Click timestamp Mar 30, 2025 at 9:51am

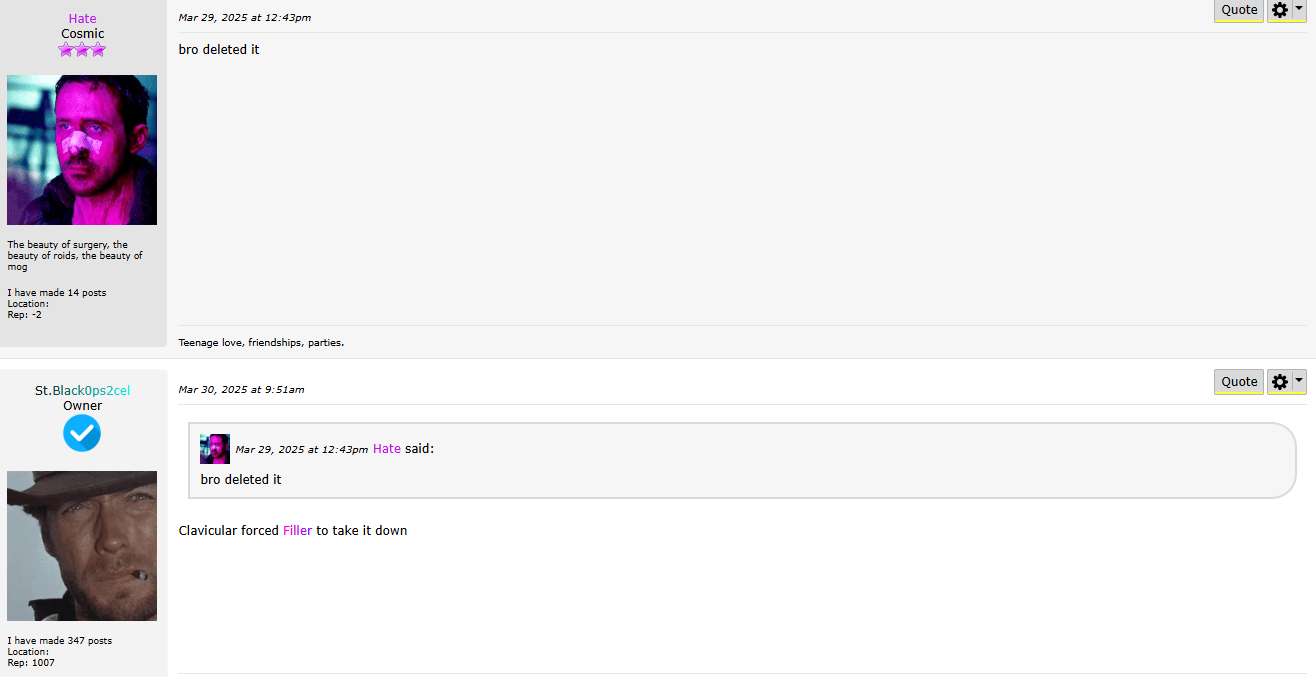click(242, 390)
